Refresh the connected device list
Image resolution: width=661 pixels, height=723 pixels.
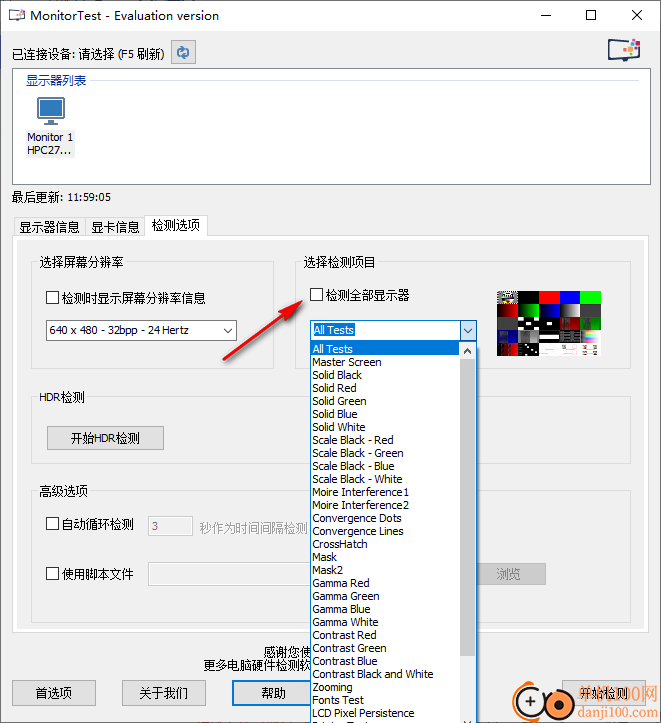pyautogui.click(x=183, y=52)
